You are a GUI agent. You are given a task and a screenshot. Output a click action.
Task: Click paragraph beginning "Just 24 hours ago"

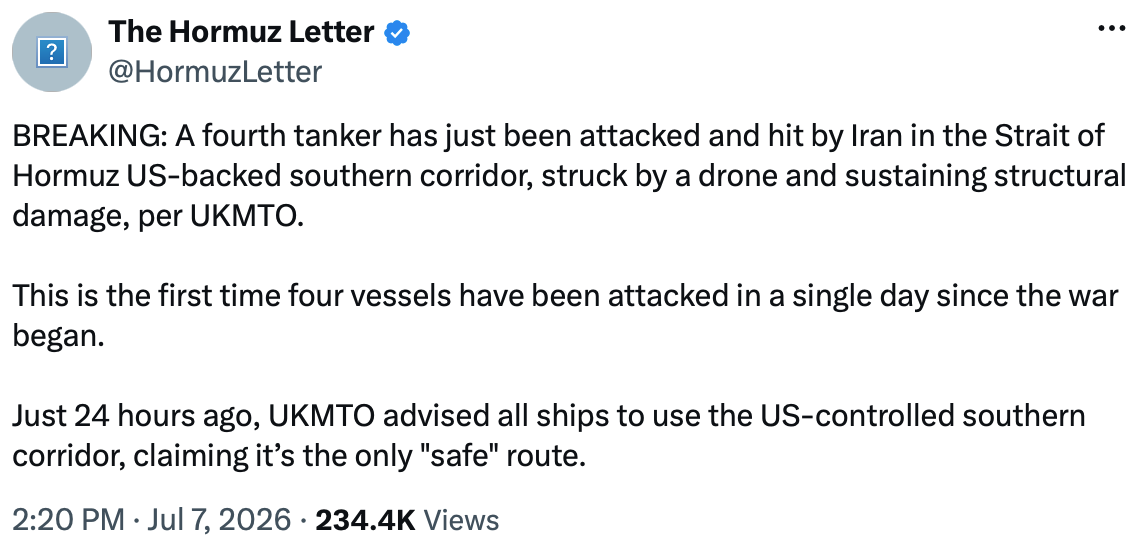tap(549, 436)
